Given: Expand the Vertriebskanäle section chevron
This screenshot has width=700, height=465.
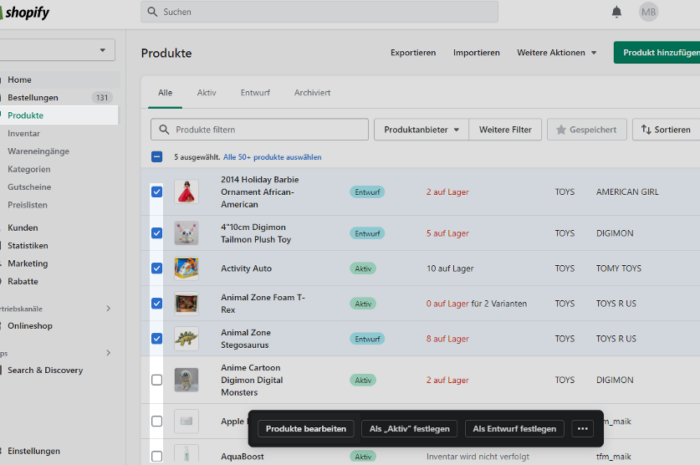Looking at the screenshot, I should click(108, 308).
